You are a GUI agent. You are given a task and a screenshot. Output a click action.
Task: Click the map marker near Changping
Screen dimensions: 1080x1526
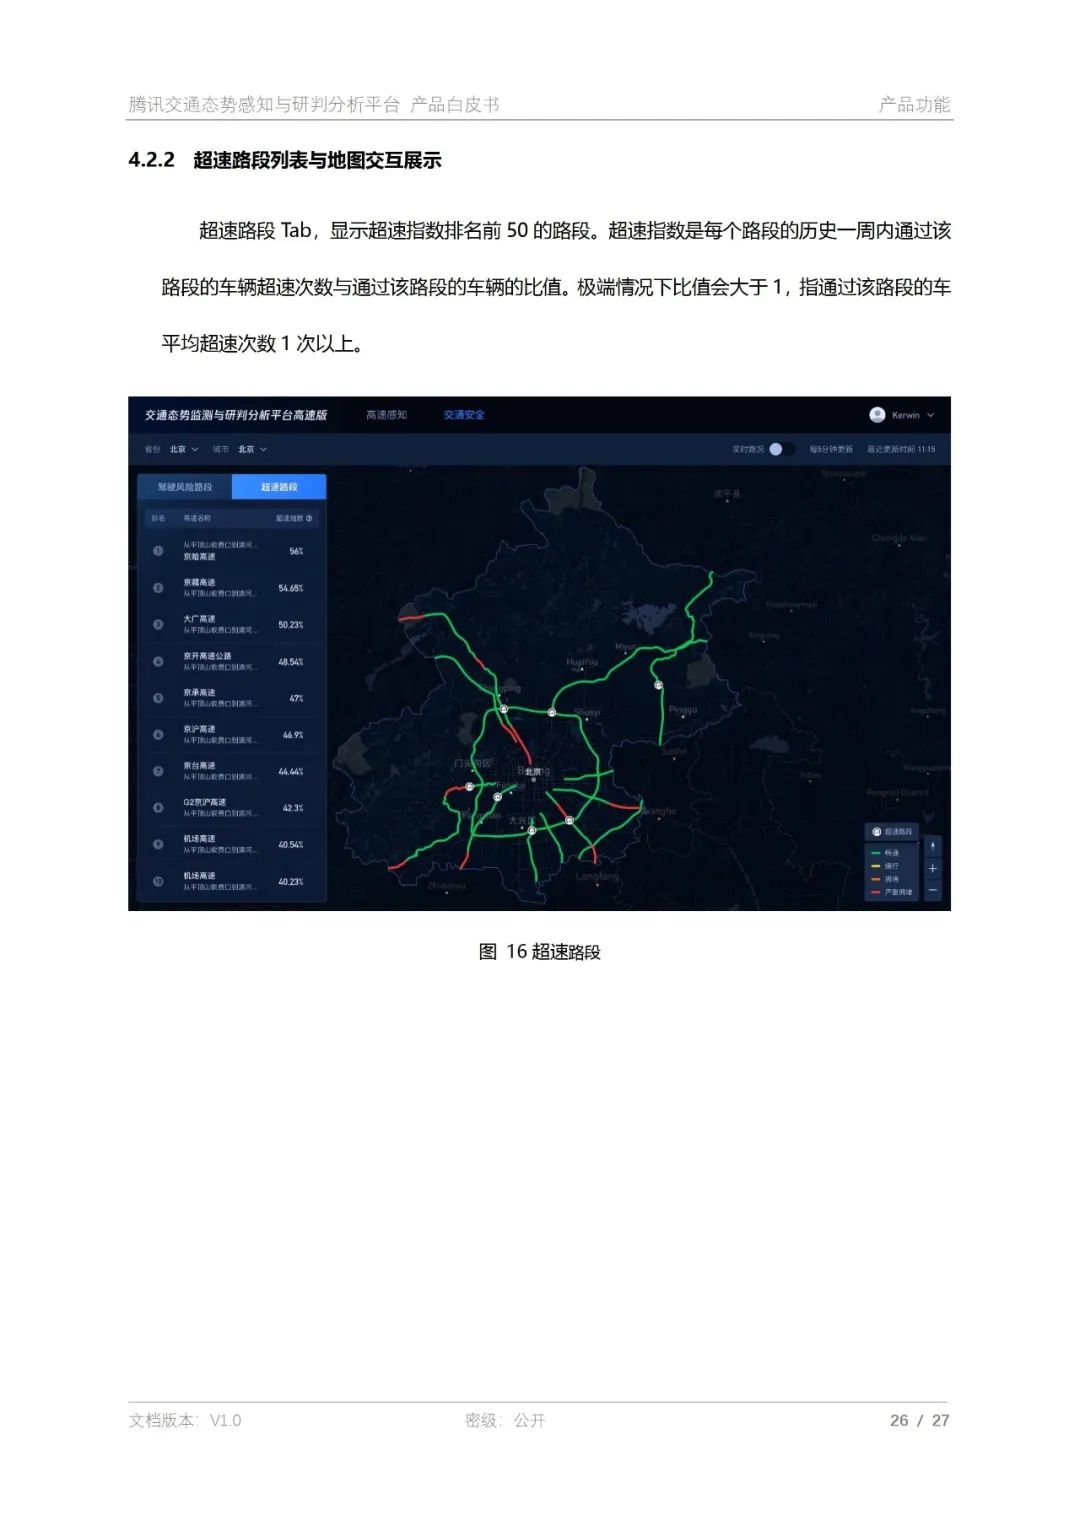pyautogui.click(x=504, y=709)
